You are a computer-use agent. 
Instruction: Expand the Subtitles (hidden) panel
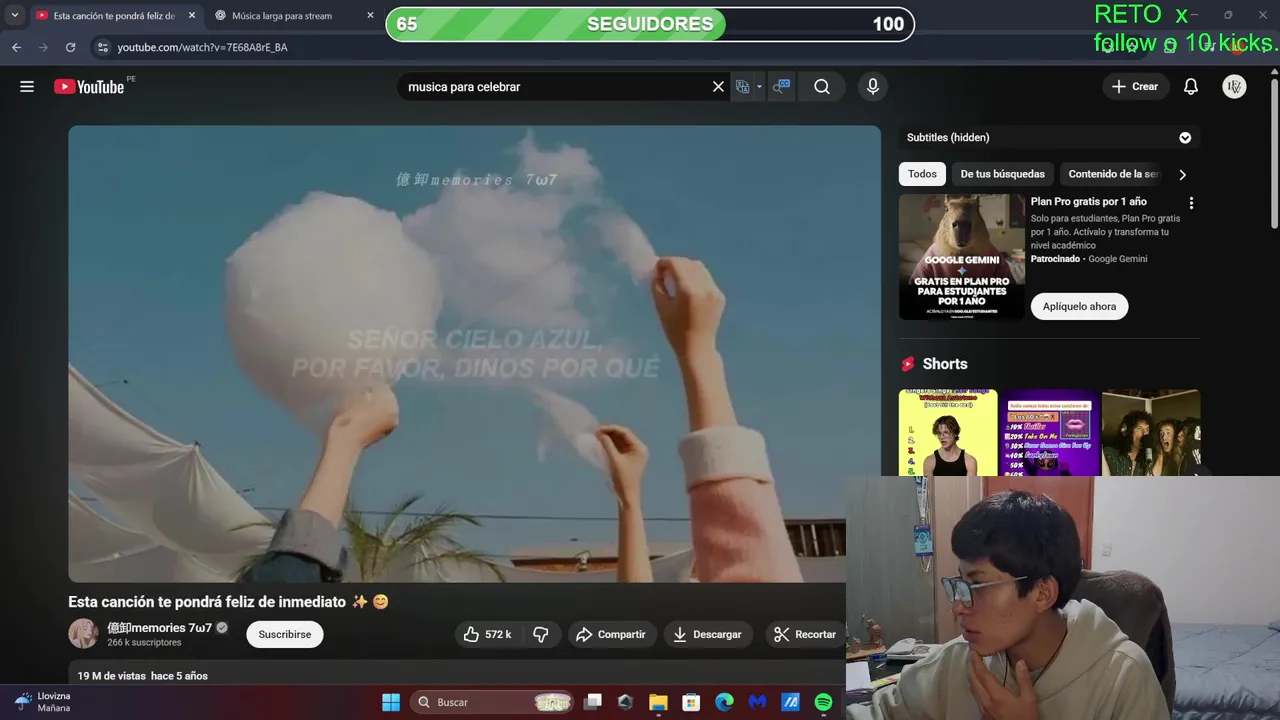(x=1185, y=138)
